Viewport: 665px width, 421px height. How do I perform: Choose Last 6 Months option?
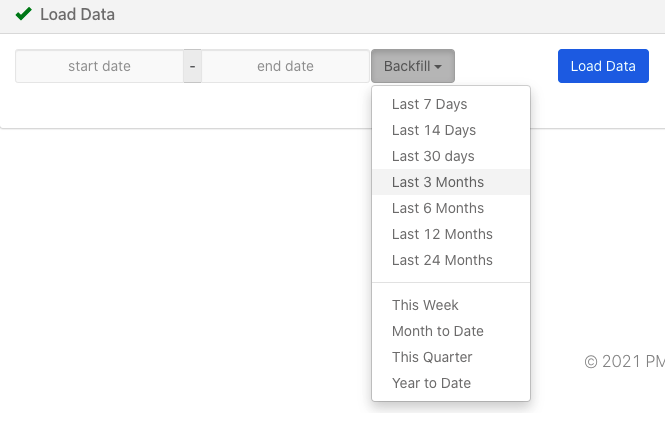[x=451, y=208]
